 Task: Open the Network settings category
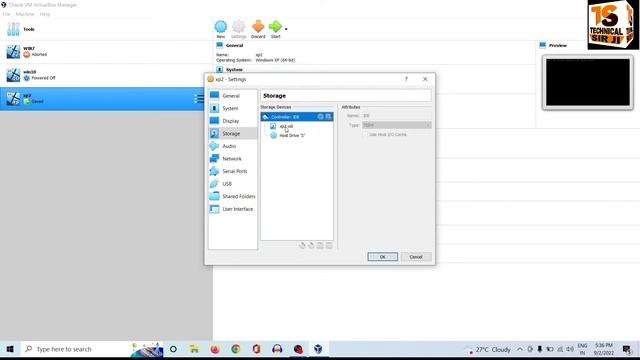point(233,159)
